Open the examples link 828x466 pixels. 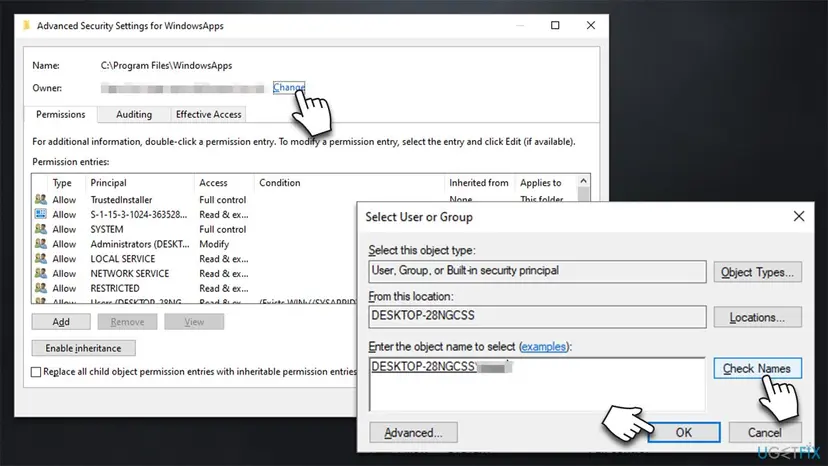[543, 347]
